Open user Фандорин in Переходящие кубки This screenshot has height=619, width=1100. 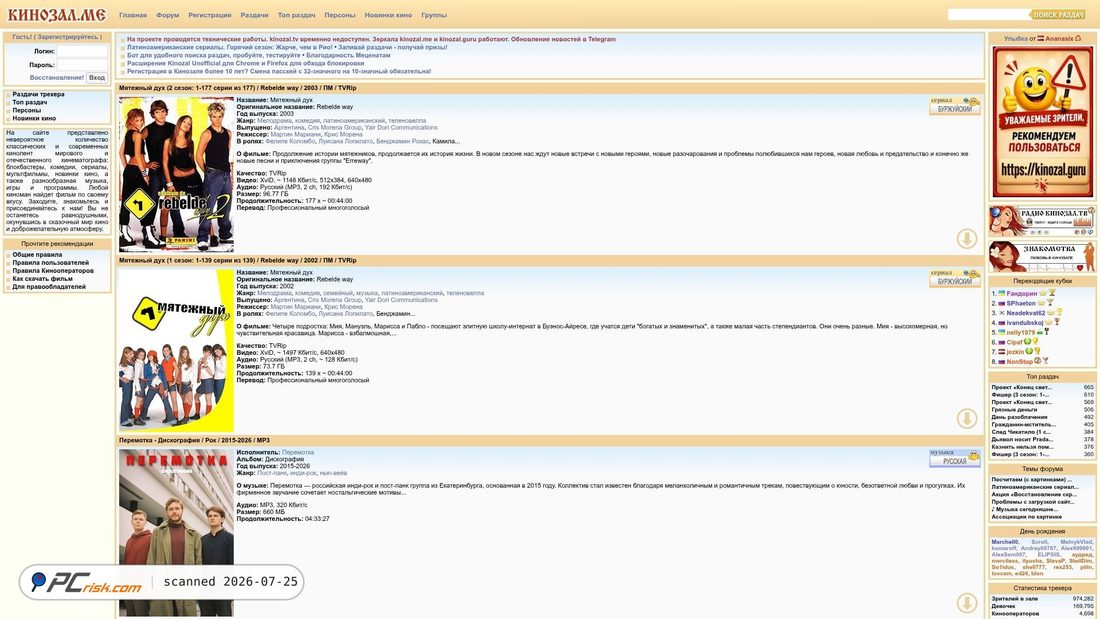point(1021,293)
